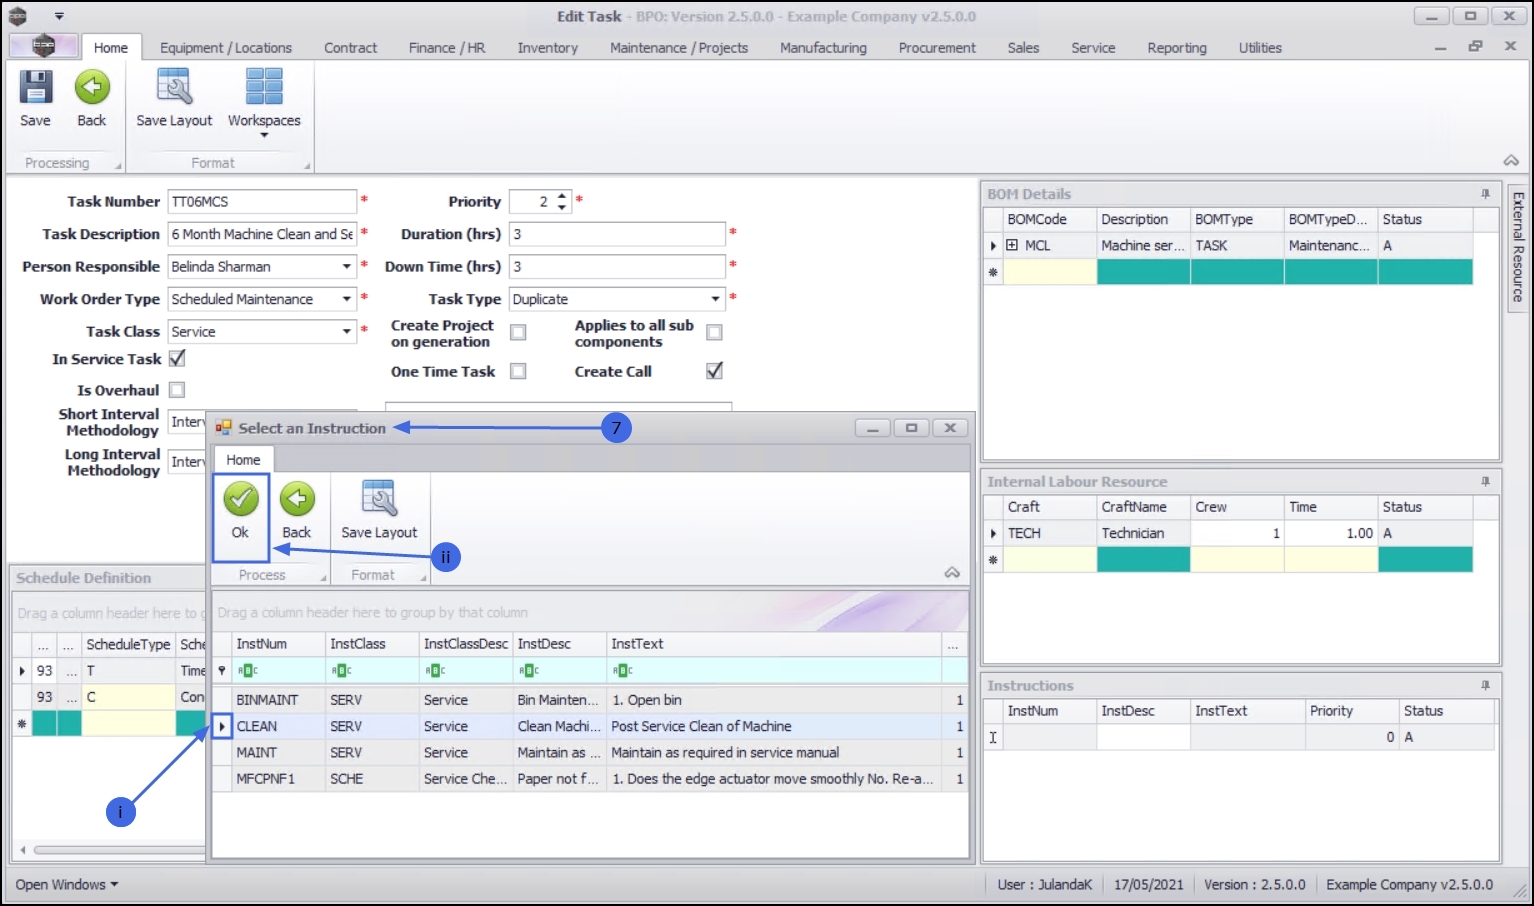Click the Duration (hrs) field

point(617,234)
